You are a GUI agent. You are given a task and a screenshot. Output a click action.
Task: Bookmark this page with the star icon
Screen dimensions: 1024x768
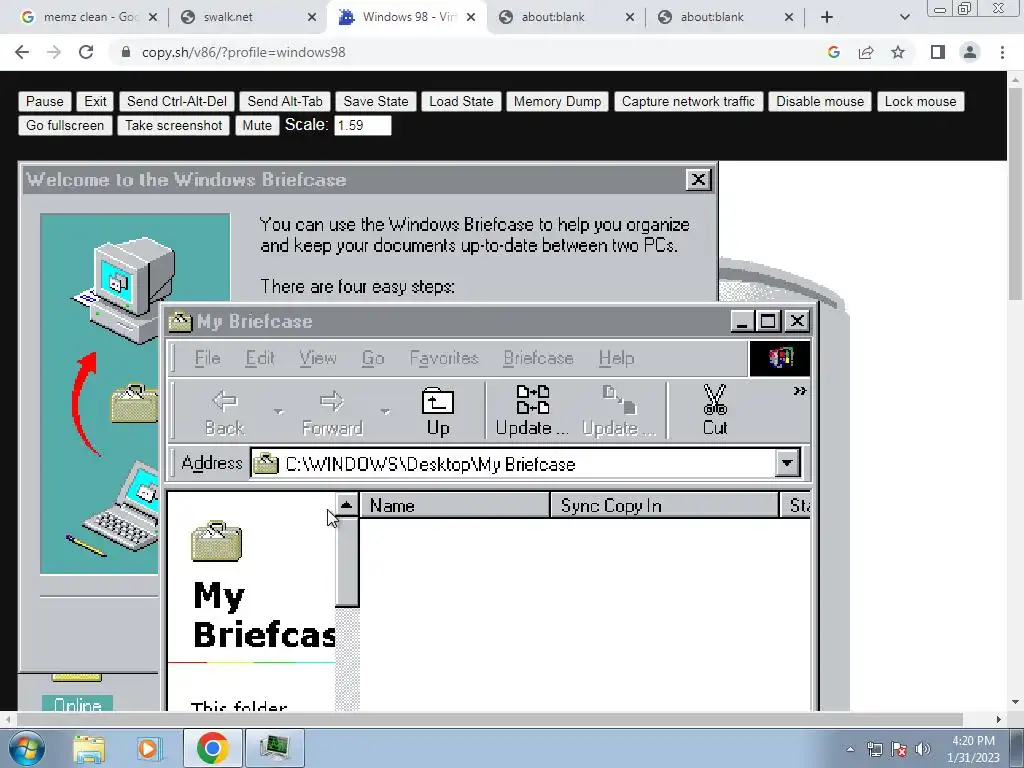point(898,52)
